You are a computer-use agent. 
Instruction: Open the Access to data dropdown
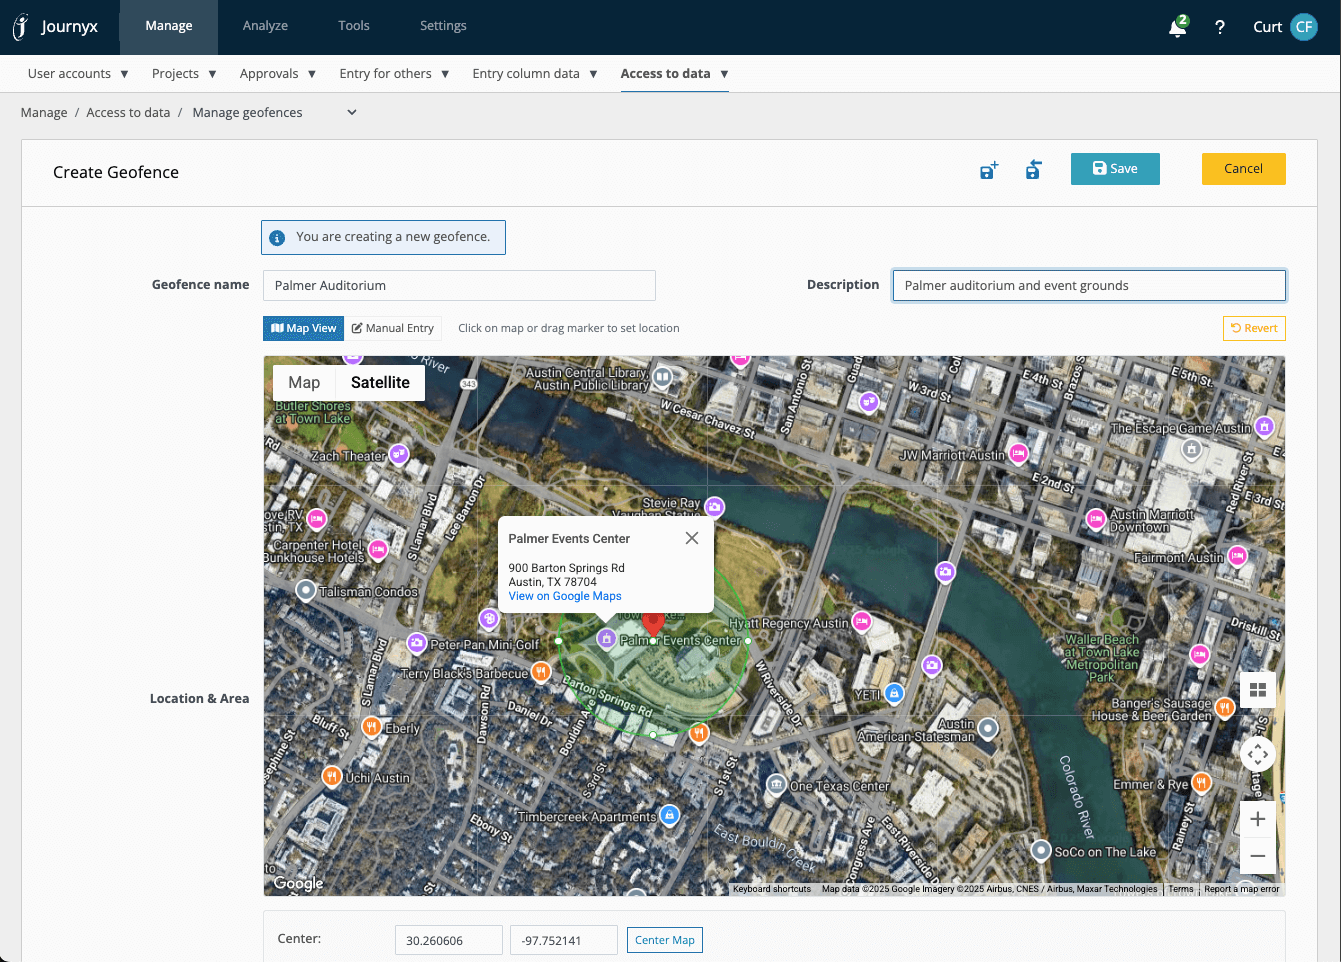coord(674,73)
